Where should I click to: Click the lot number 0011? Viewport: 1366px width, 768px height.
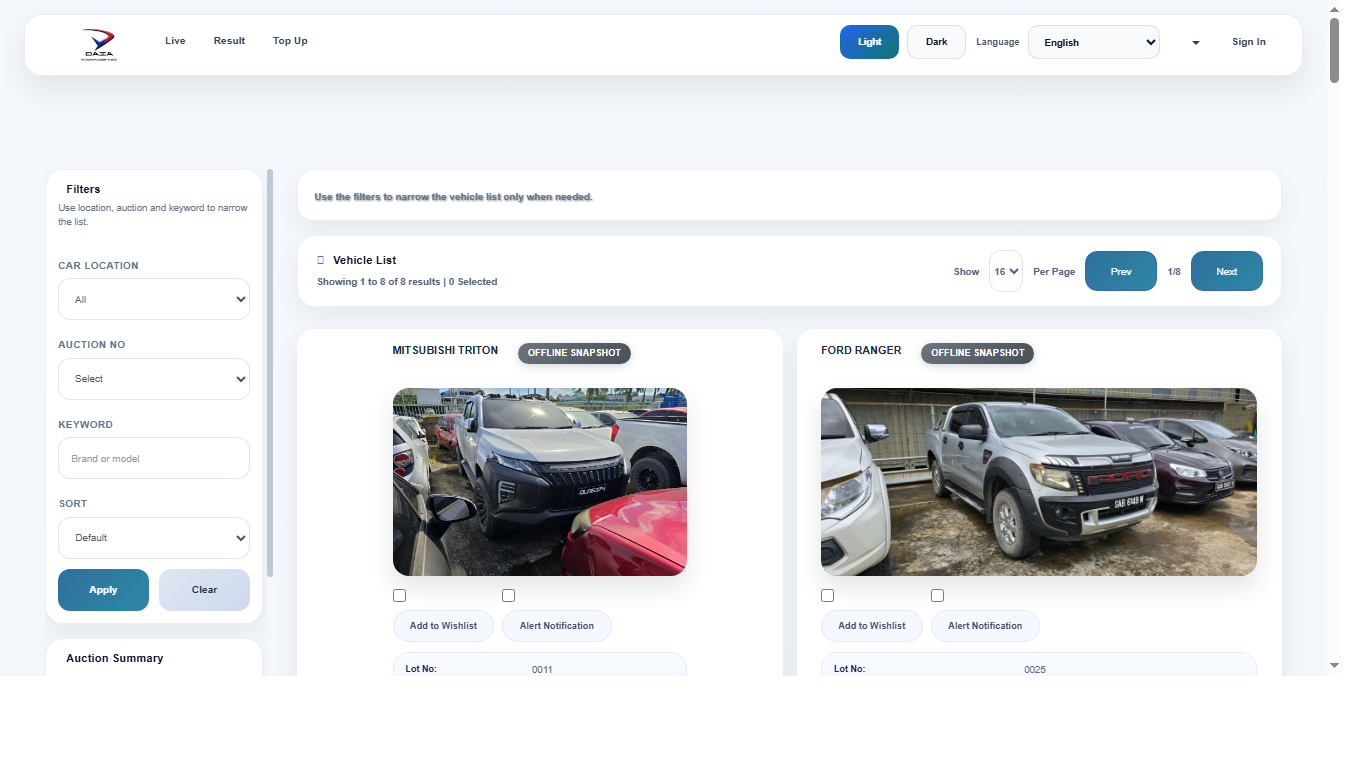(x=542, y=670)
